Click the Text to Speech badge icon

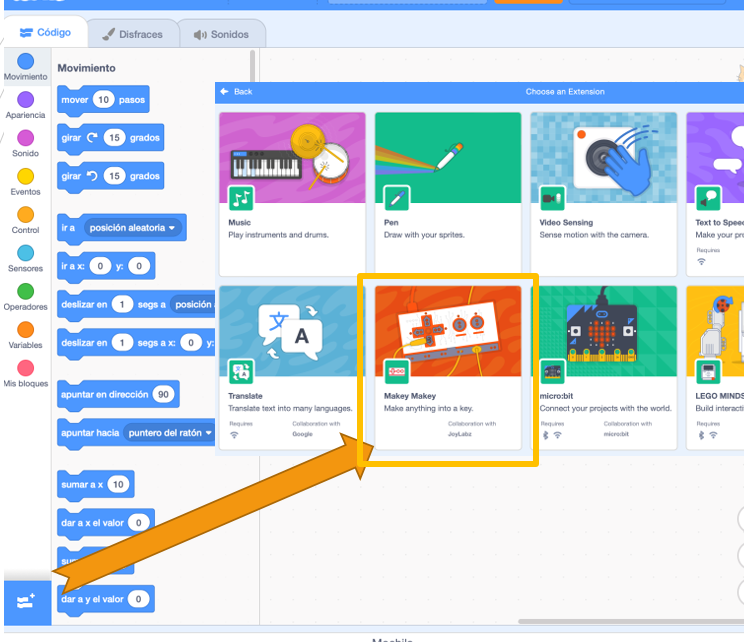(708, 198)
